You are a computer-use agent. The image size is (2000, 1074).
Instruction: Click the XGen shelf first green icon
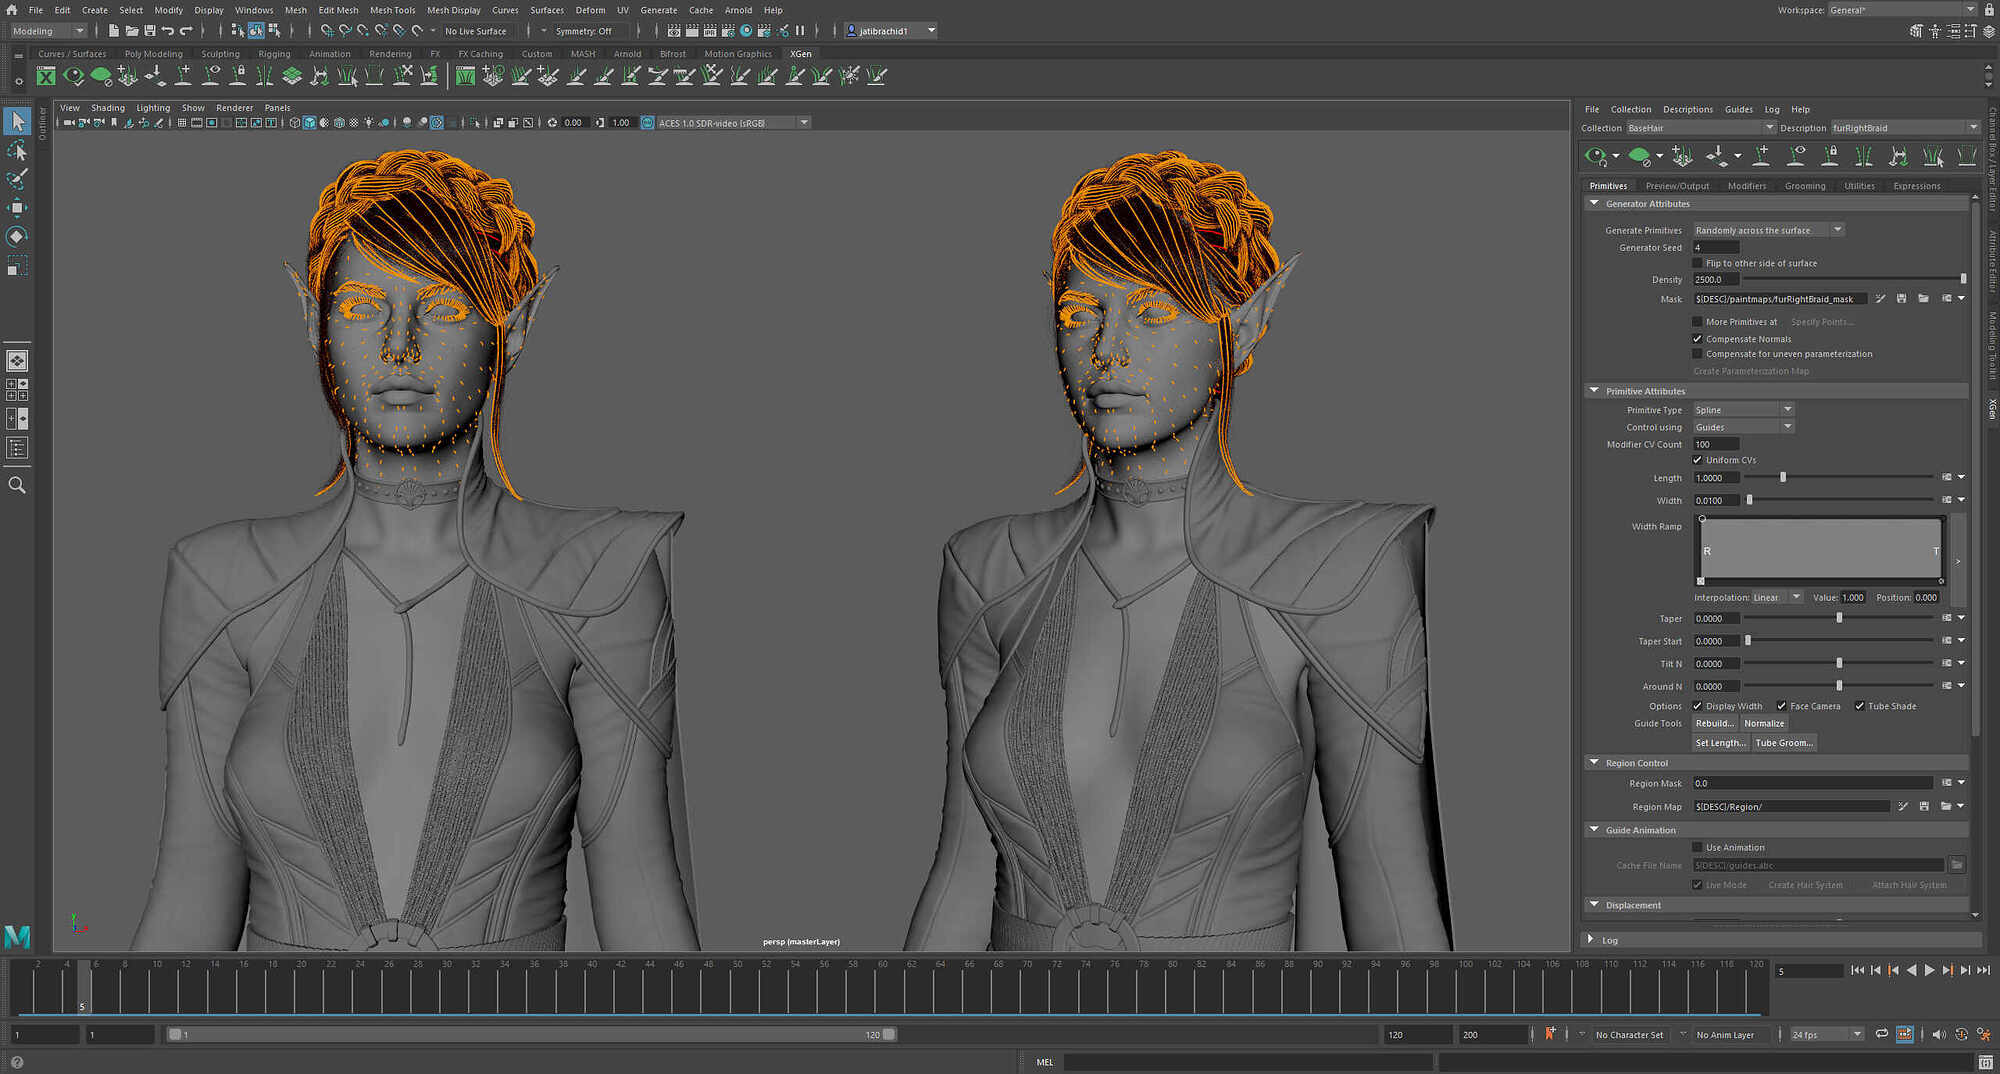coord(46,76)
